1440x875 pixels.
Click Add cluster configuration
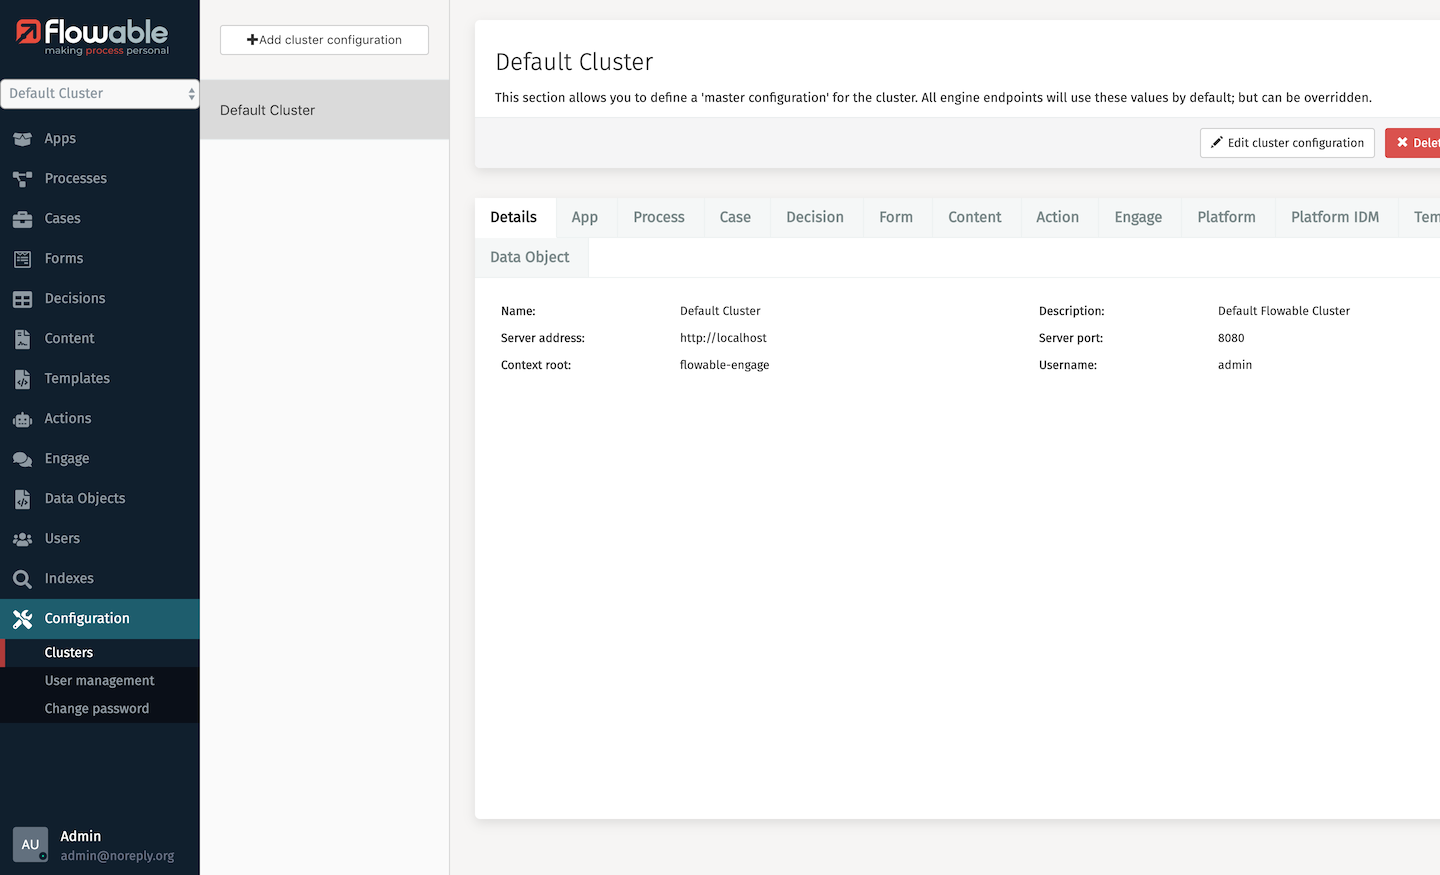pyautogui.click(x=324, y=40)
